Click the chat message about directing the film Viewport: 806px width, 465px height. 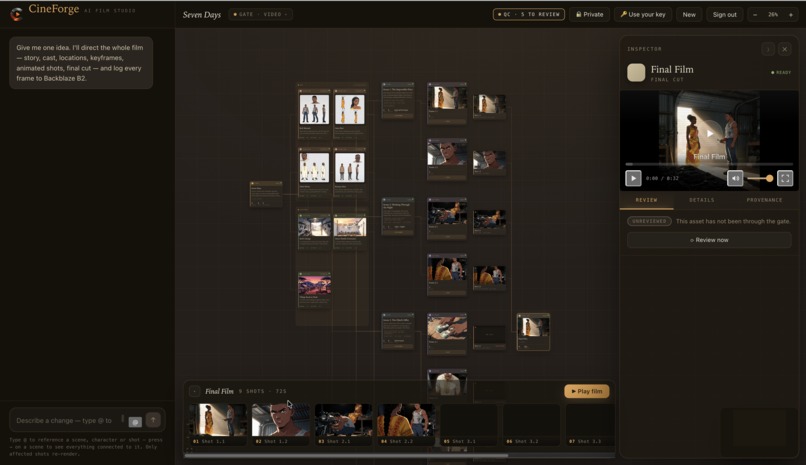81,63
